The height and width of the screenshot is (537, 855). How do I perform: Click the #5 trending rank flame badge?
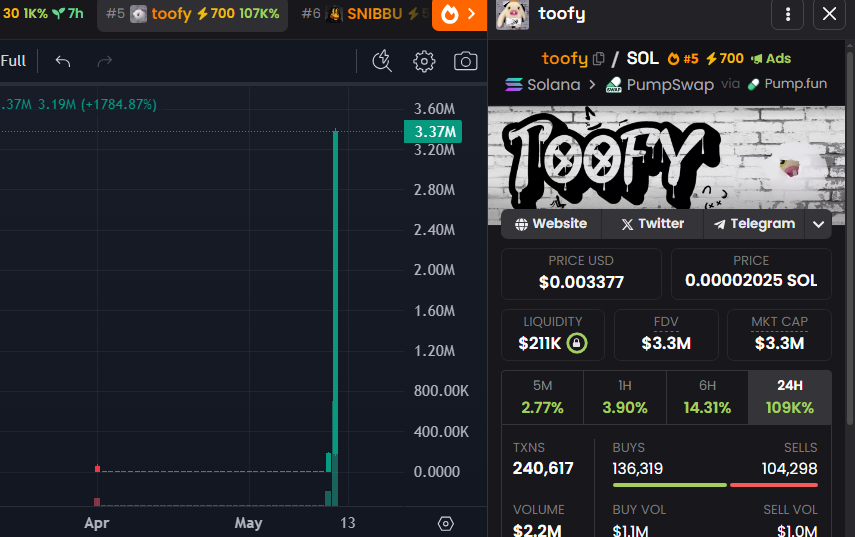coord(683,58)
